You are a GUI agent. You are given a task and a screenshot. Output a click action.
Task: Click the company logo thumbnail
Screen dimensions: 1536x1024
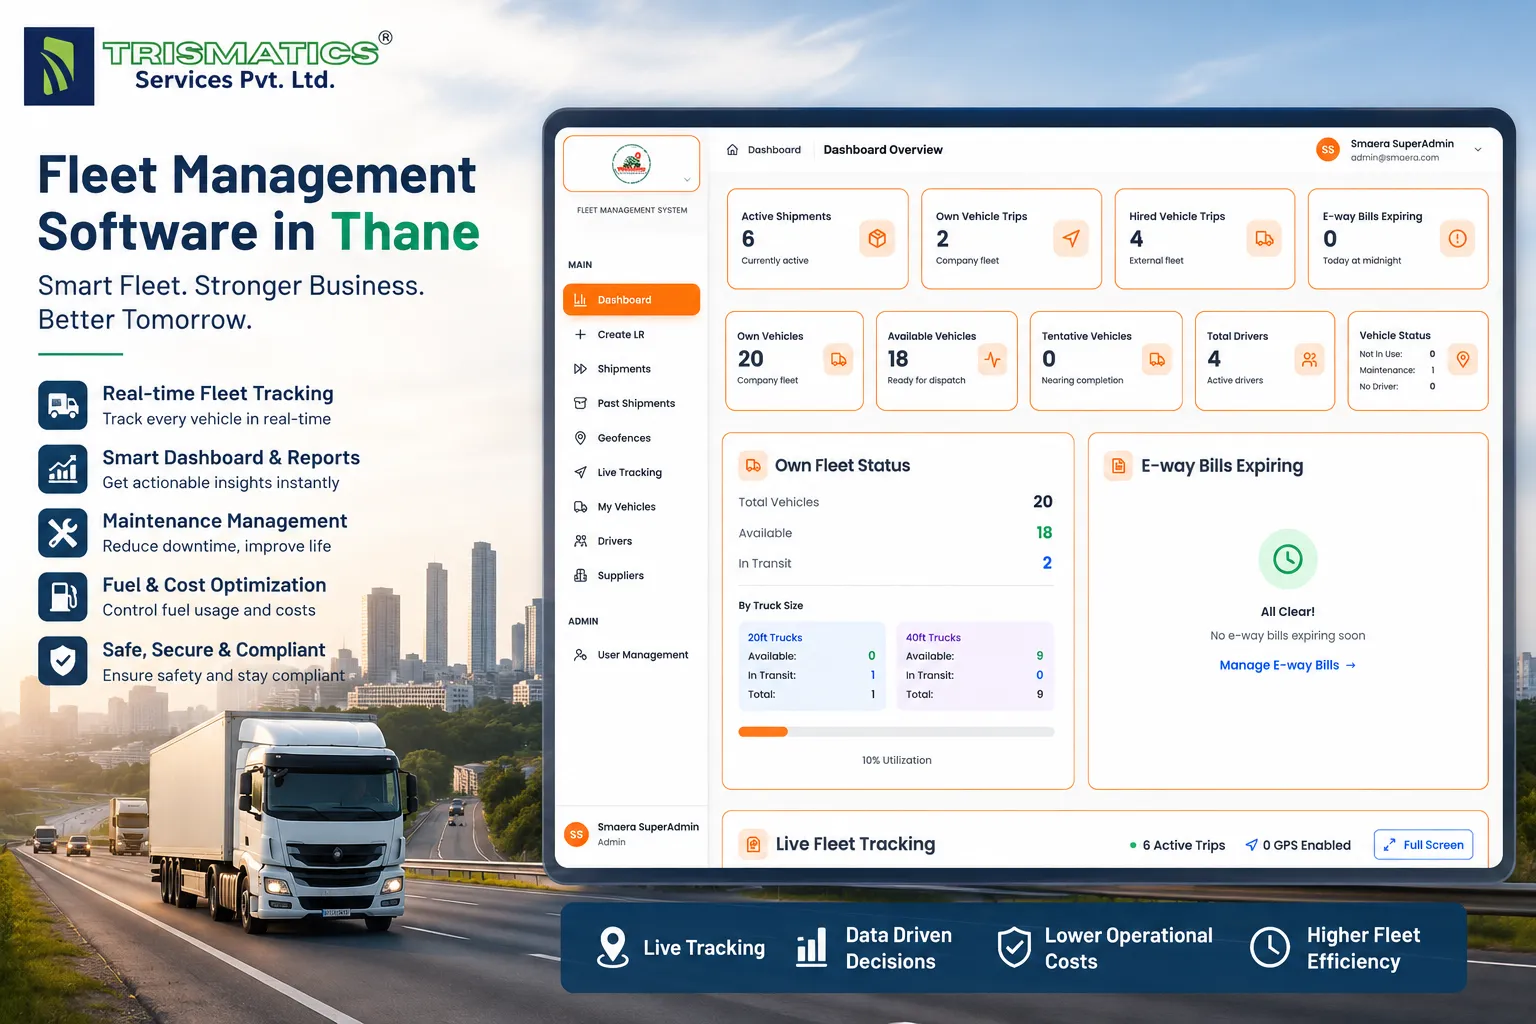[631, 164]
